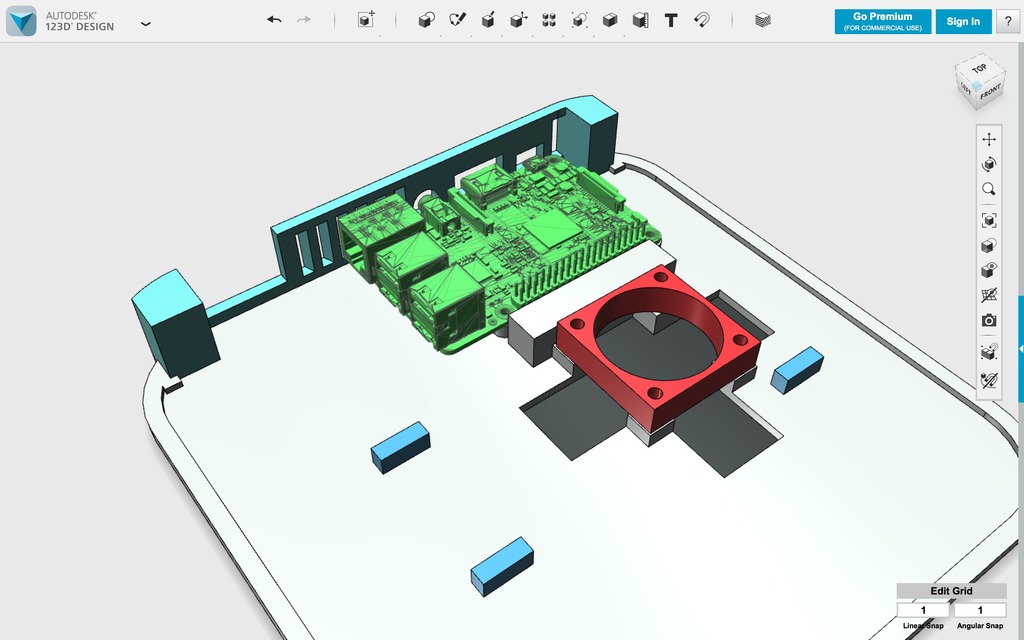Open the Materials menu
Viewport: 1024px width, 640px height.
(x=763, y=20)
